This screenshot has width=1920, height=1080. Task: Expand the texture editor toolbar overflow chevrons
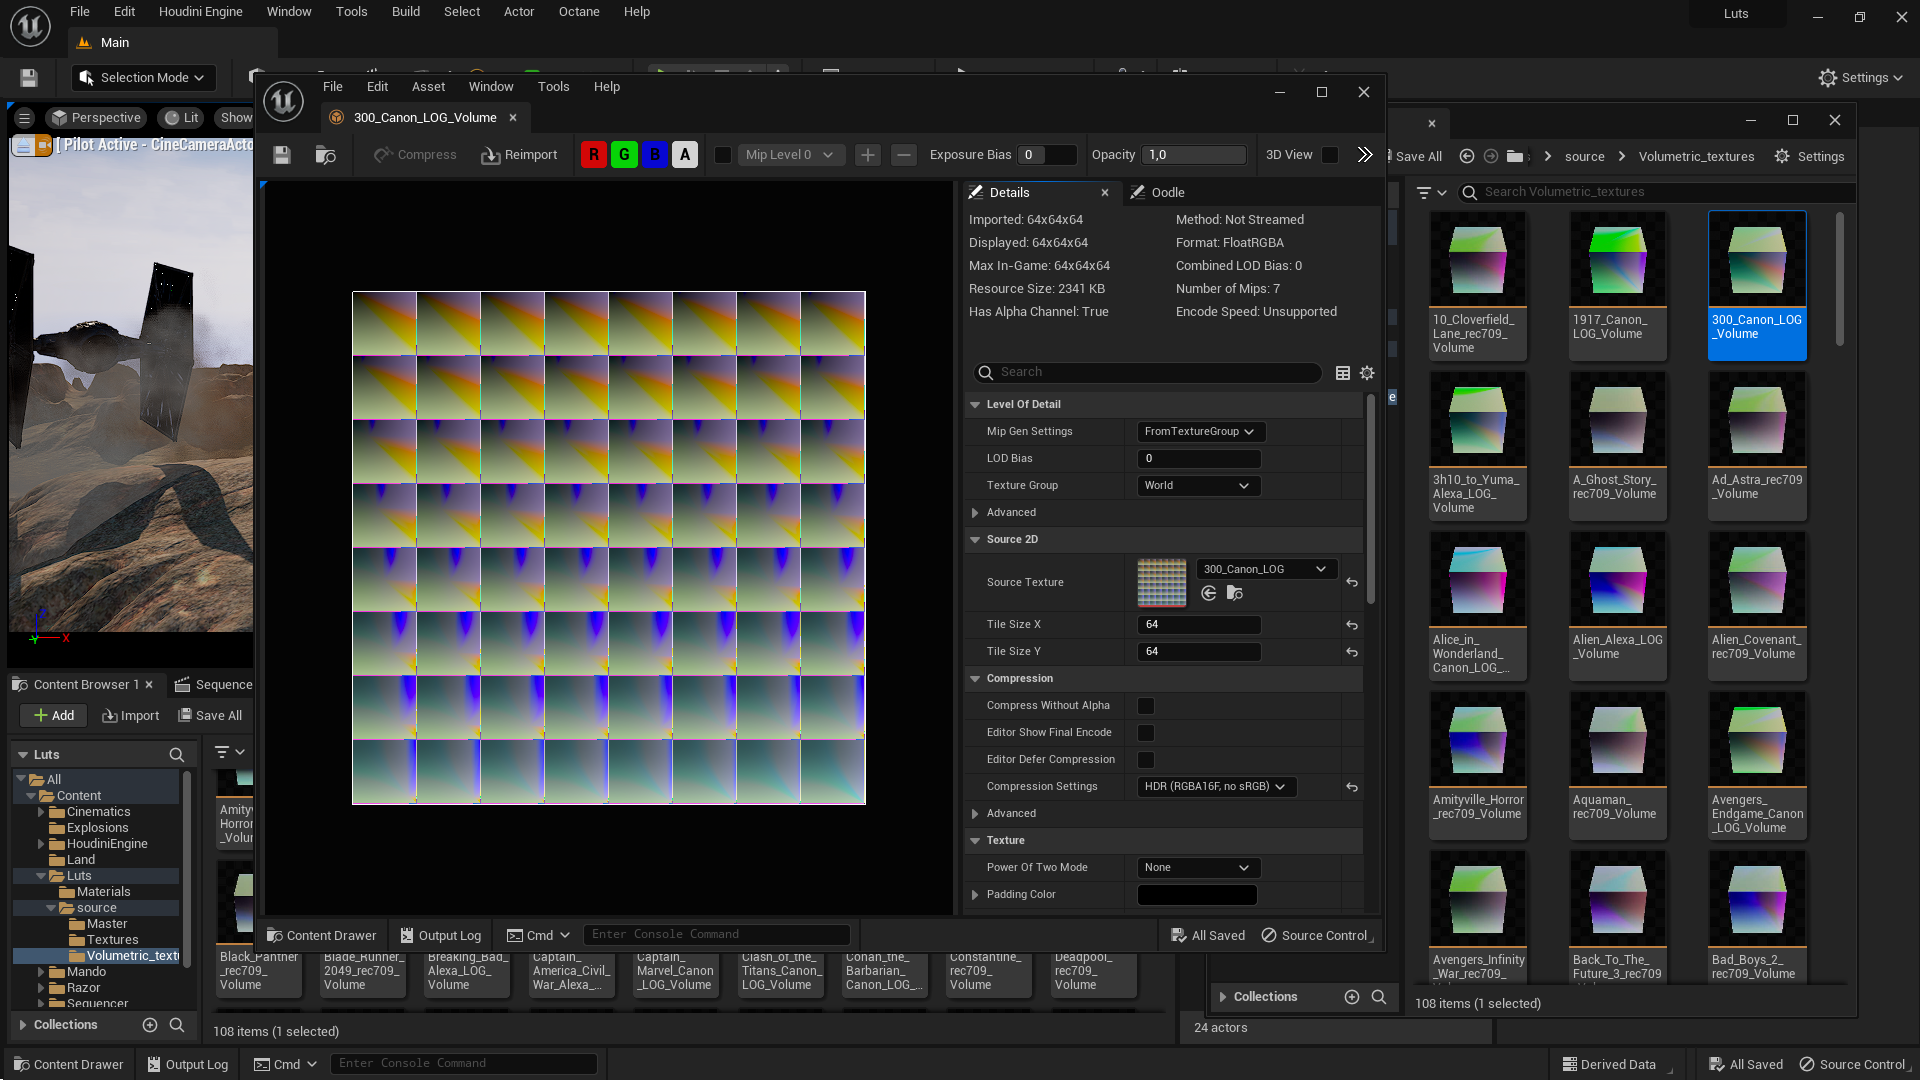coord(1365,155)
